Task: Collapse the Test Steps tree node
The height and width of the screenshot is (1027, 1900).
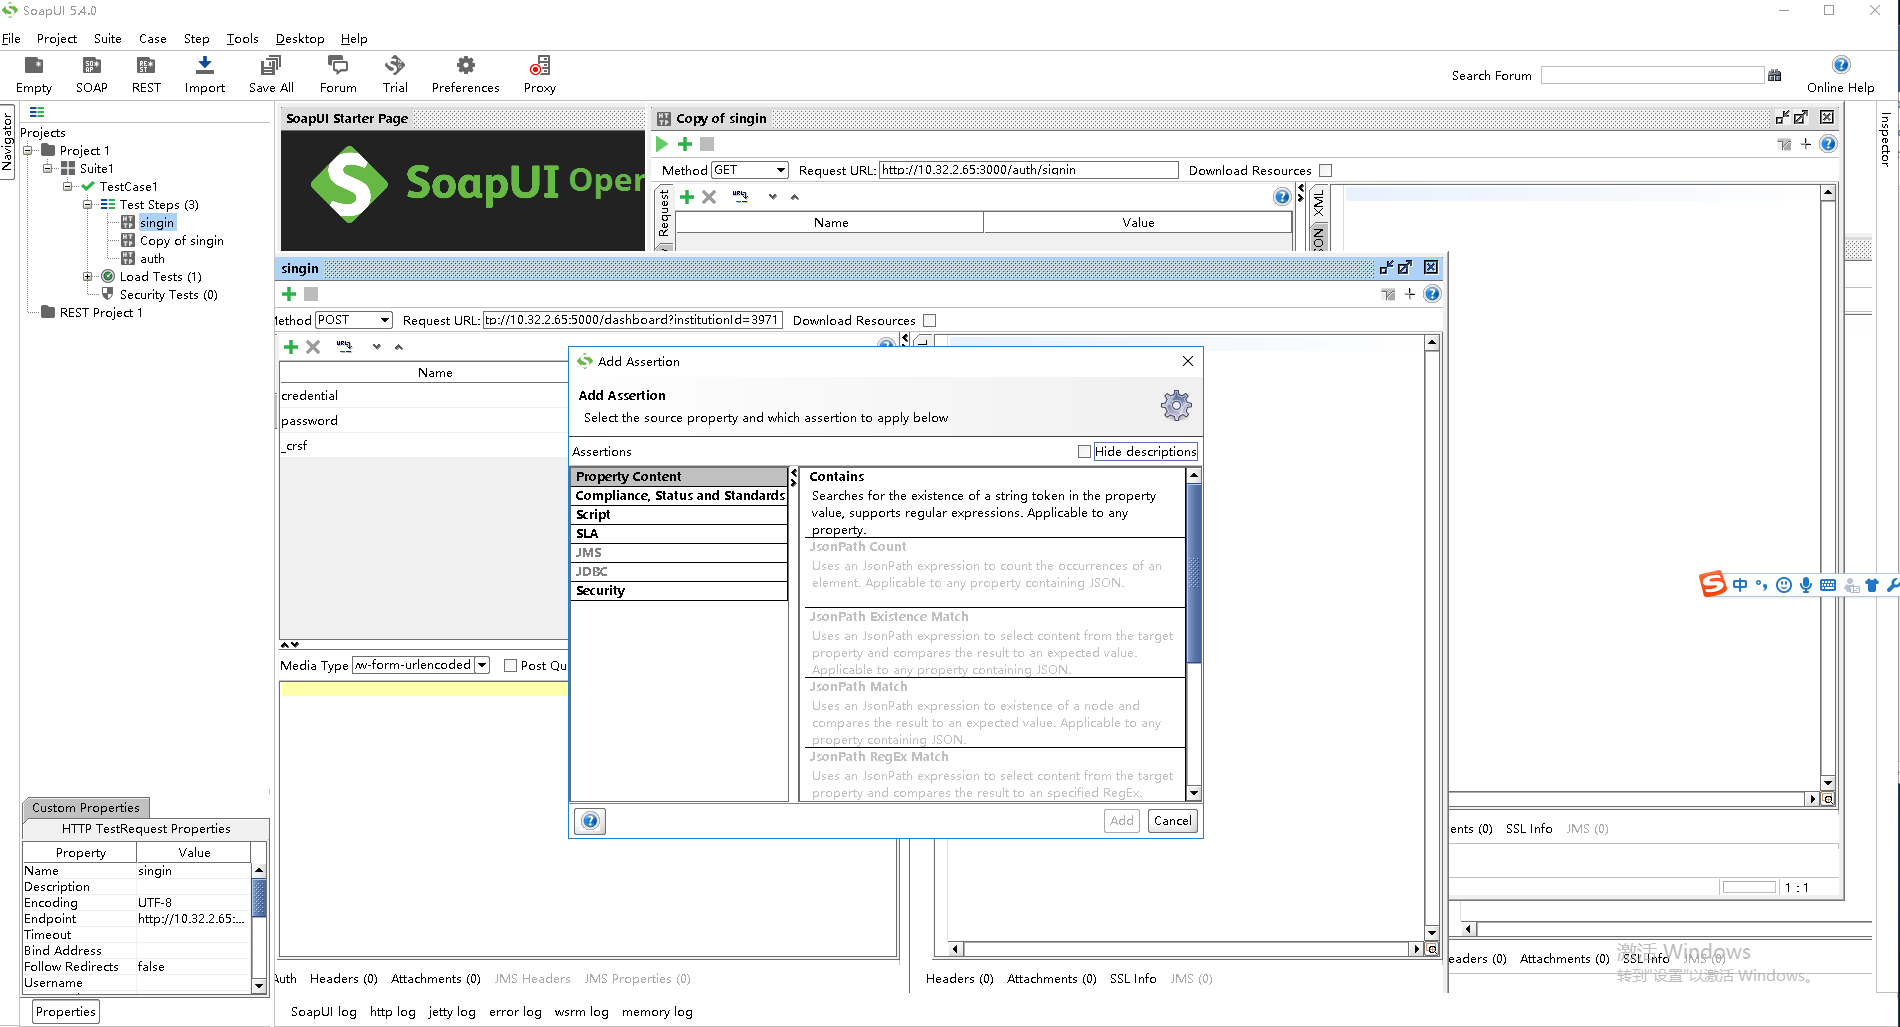Action: pyautogui.click(x=89, y=204)
